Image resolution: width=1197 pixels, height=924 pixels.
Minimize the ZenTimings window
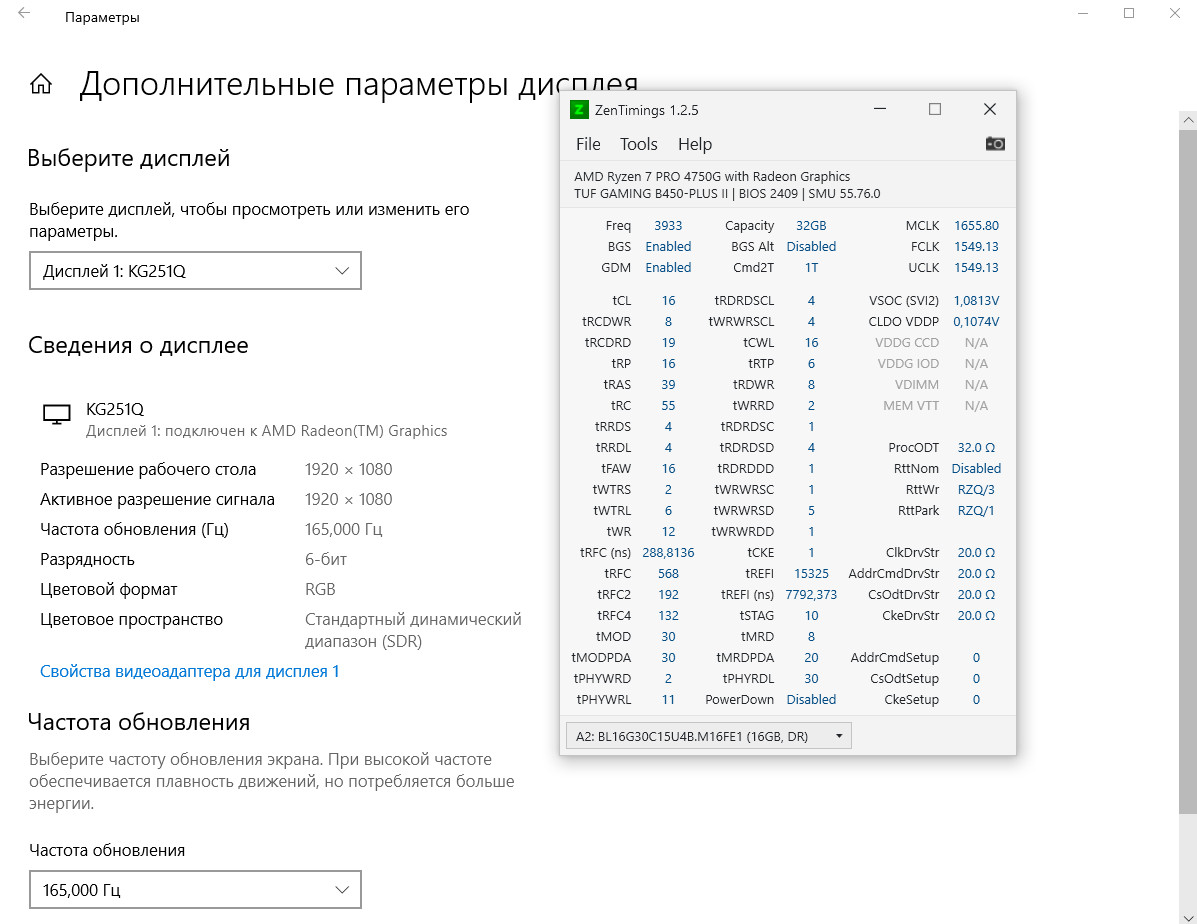(x=880, y=109)
